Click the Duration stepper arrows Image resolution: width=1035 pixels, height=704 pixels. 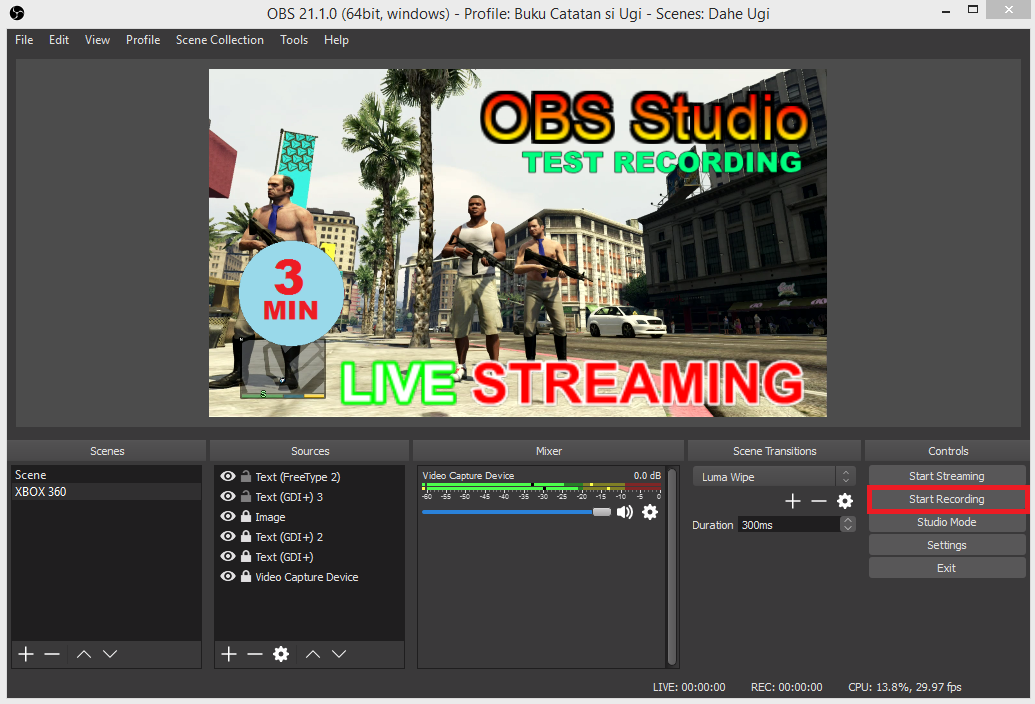point(848,524)
